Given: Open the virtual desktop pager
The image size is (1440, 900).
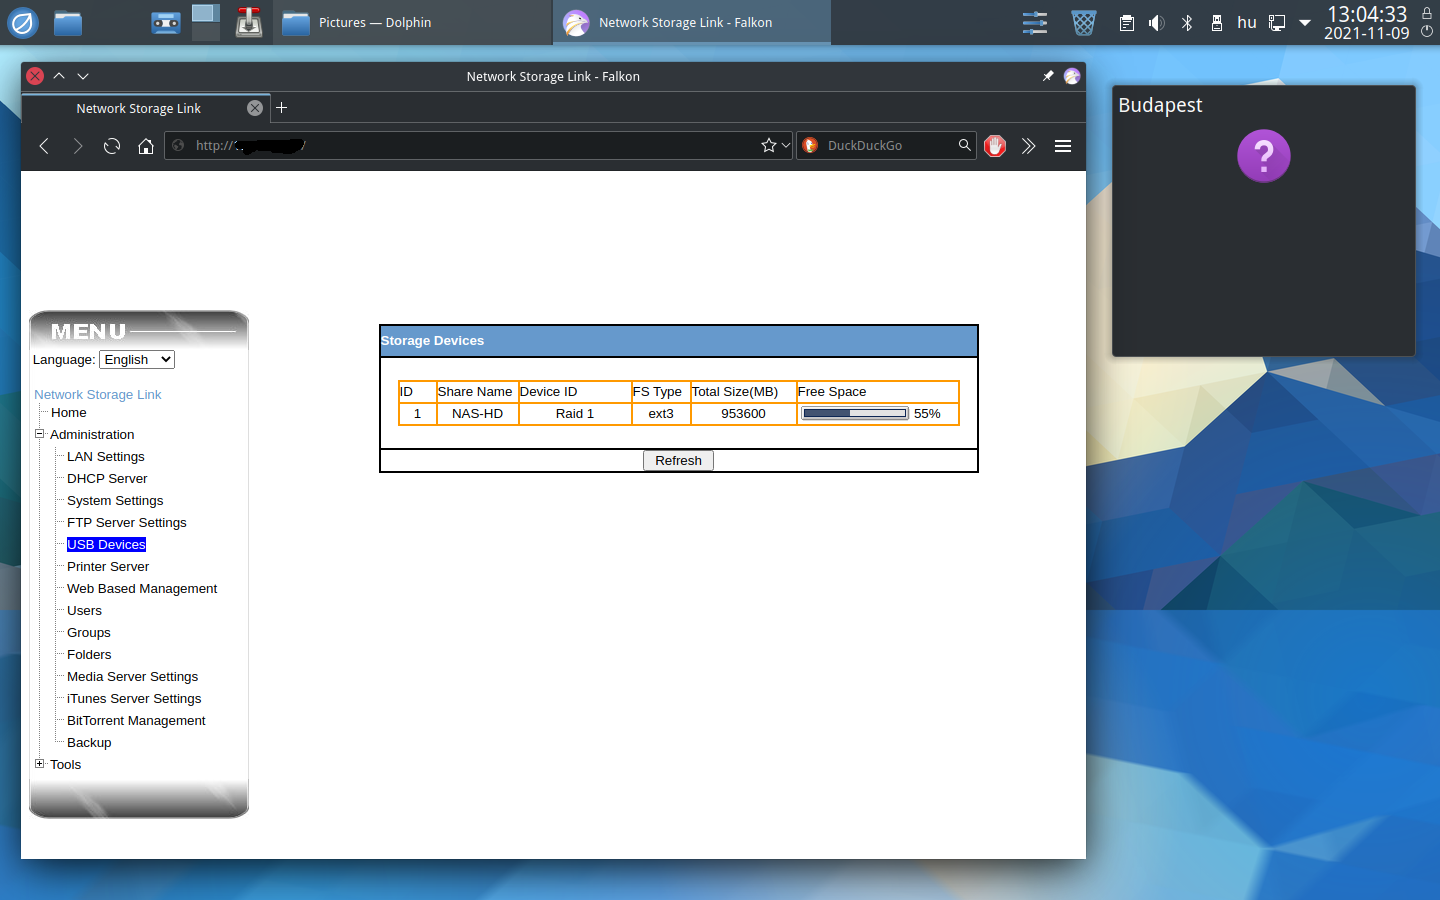Looking at the screenshot, I should pos(206,22).
